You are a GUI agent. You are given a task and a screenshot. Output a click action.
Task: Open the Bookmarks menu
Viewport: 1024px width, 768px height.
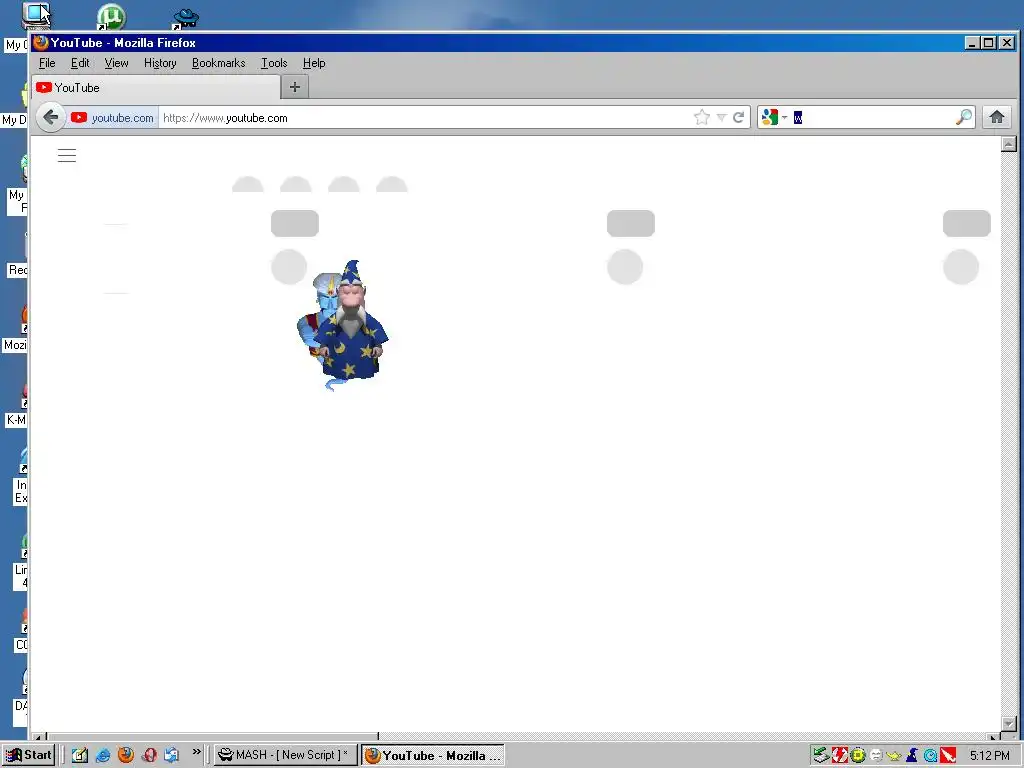tap(218, 63)
